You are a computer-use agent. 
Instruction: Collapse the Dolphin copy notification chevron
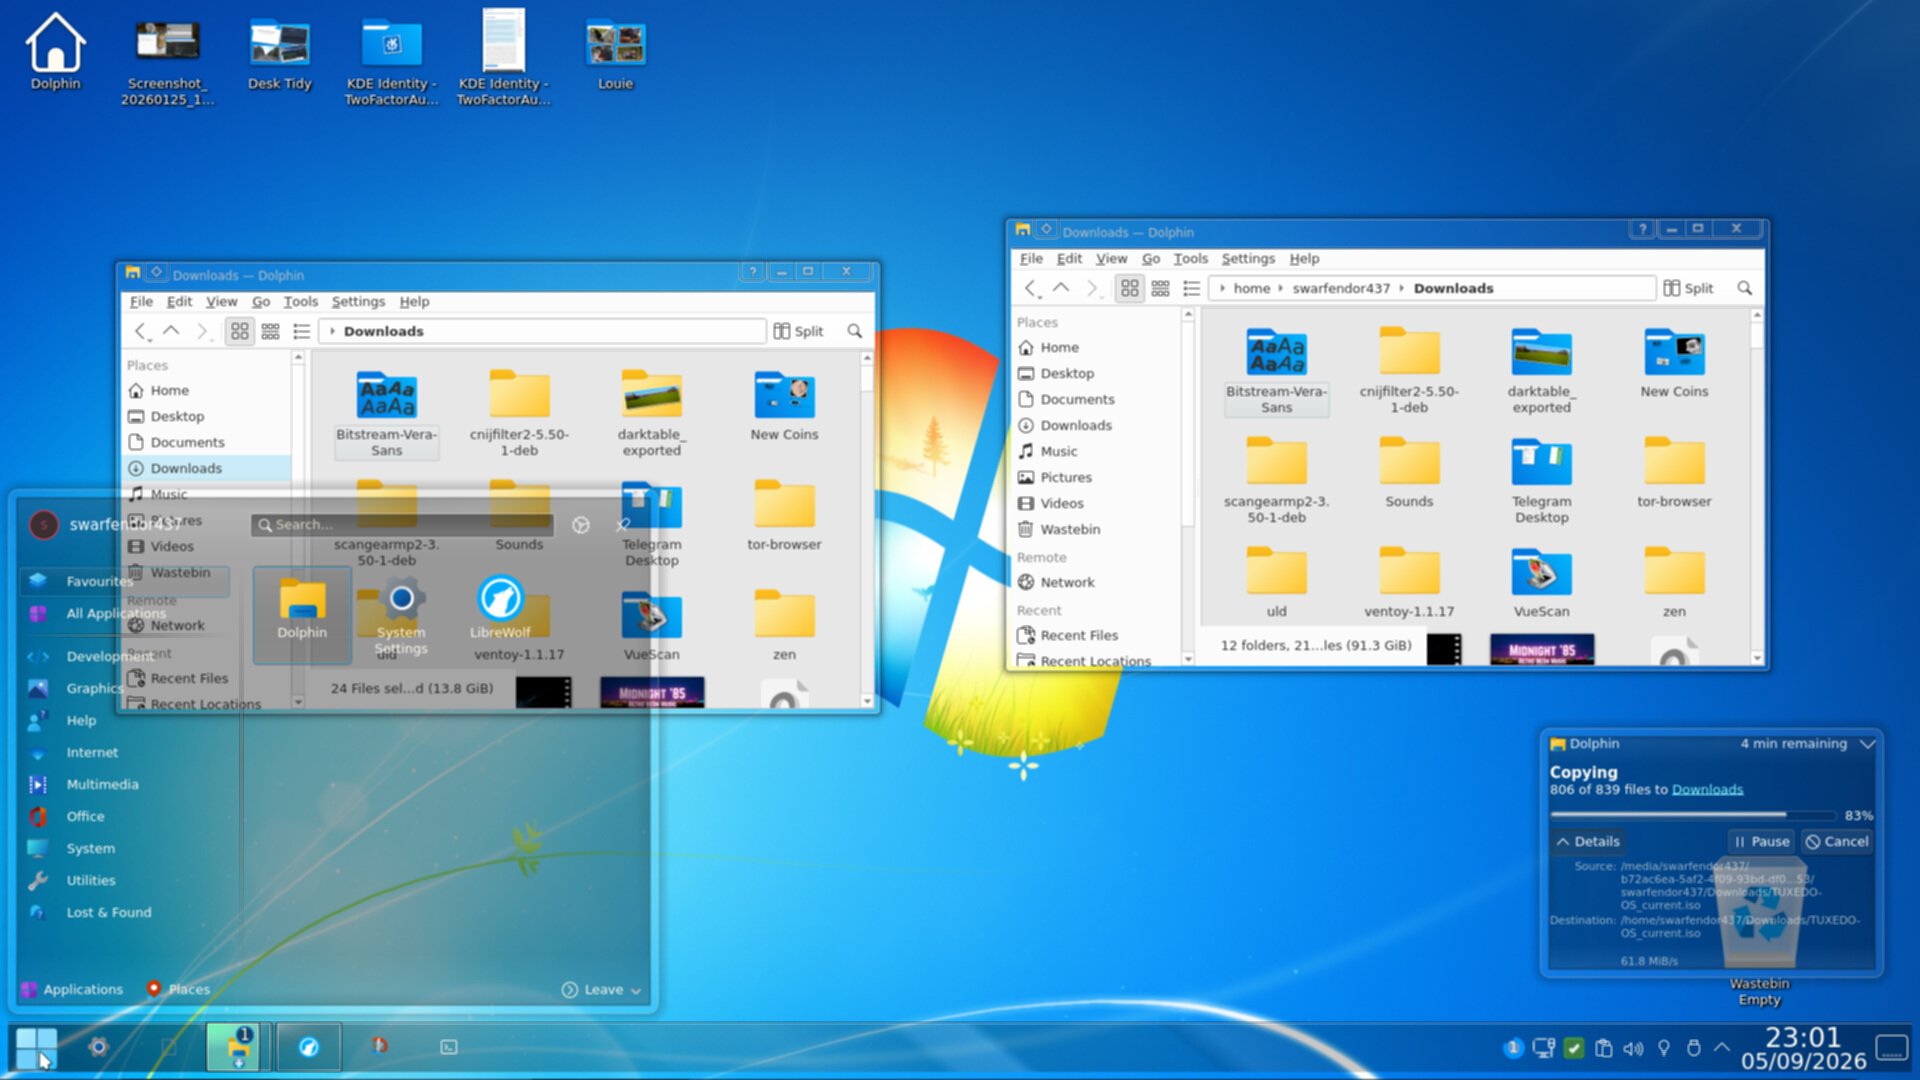pyautogui.click(x=1866, y=744)
